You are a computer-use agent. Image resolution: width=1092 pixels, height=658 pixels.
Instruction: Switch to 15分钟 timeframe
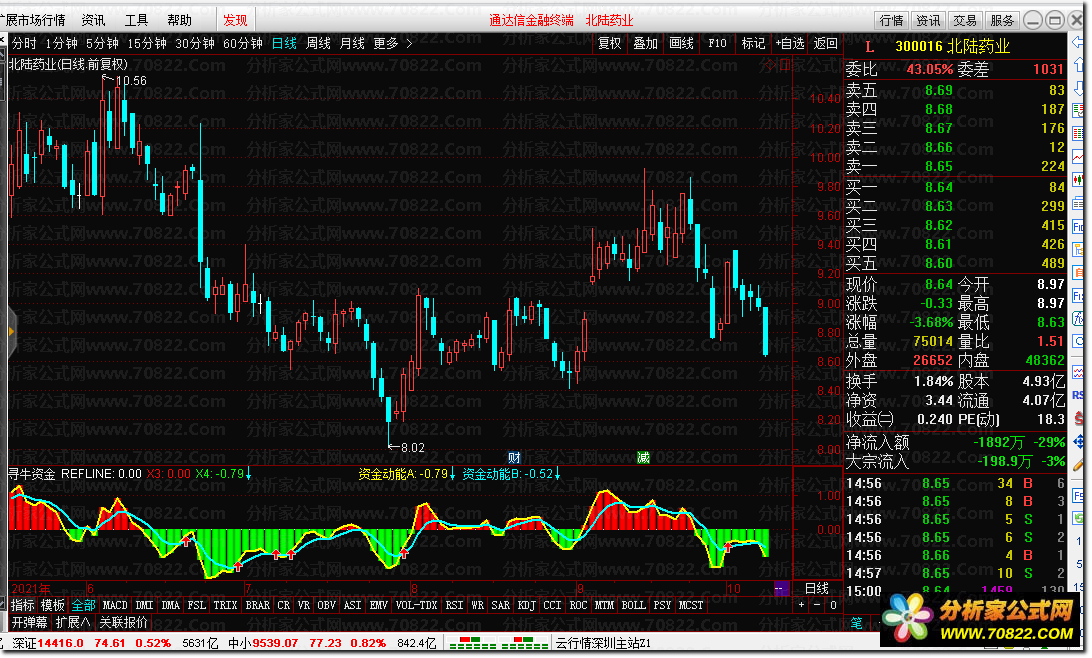147,43
